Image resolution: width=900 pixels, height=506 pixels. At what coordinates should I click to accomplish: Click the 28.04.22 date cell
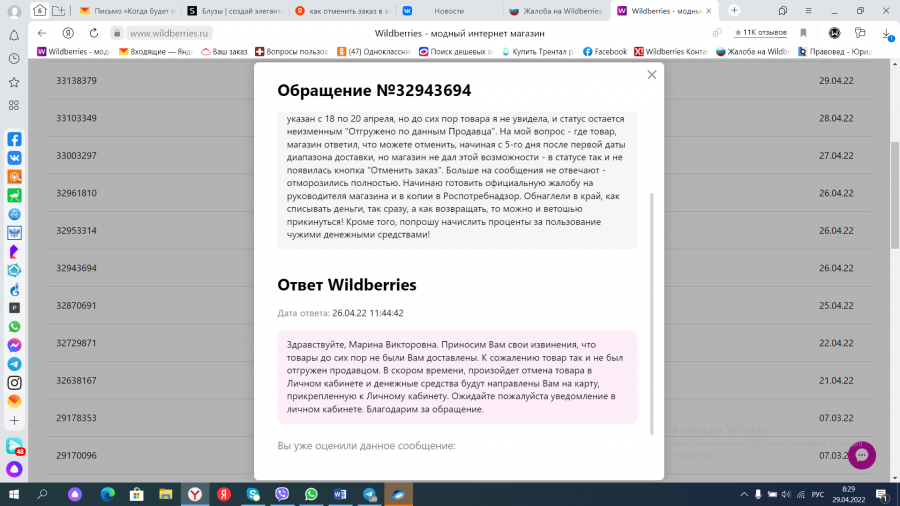point(836,118)
